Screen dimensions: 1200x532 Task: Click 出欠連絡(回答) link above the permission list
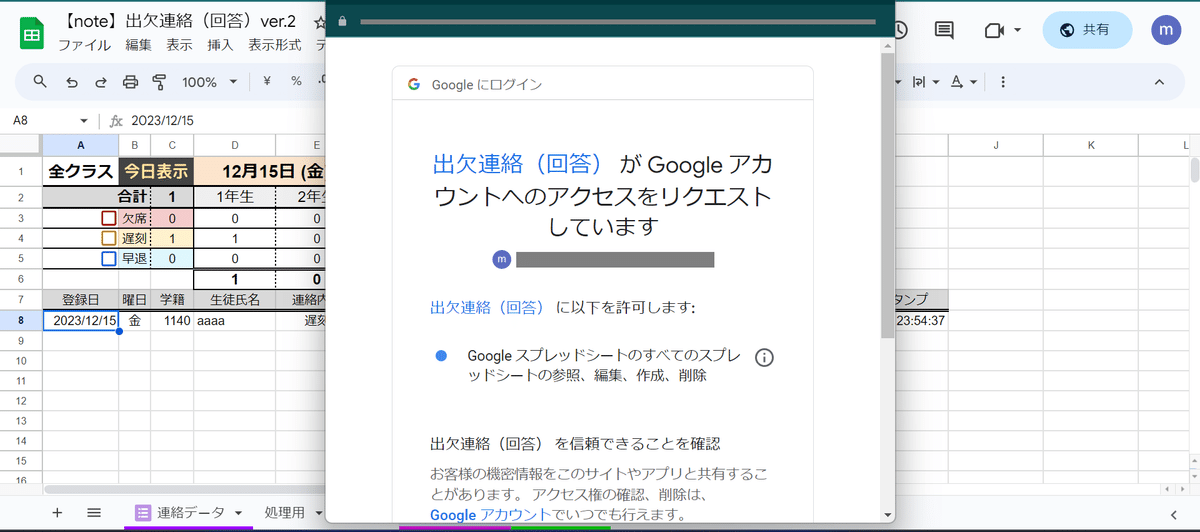click(488, 307)
